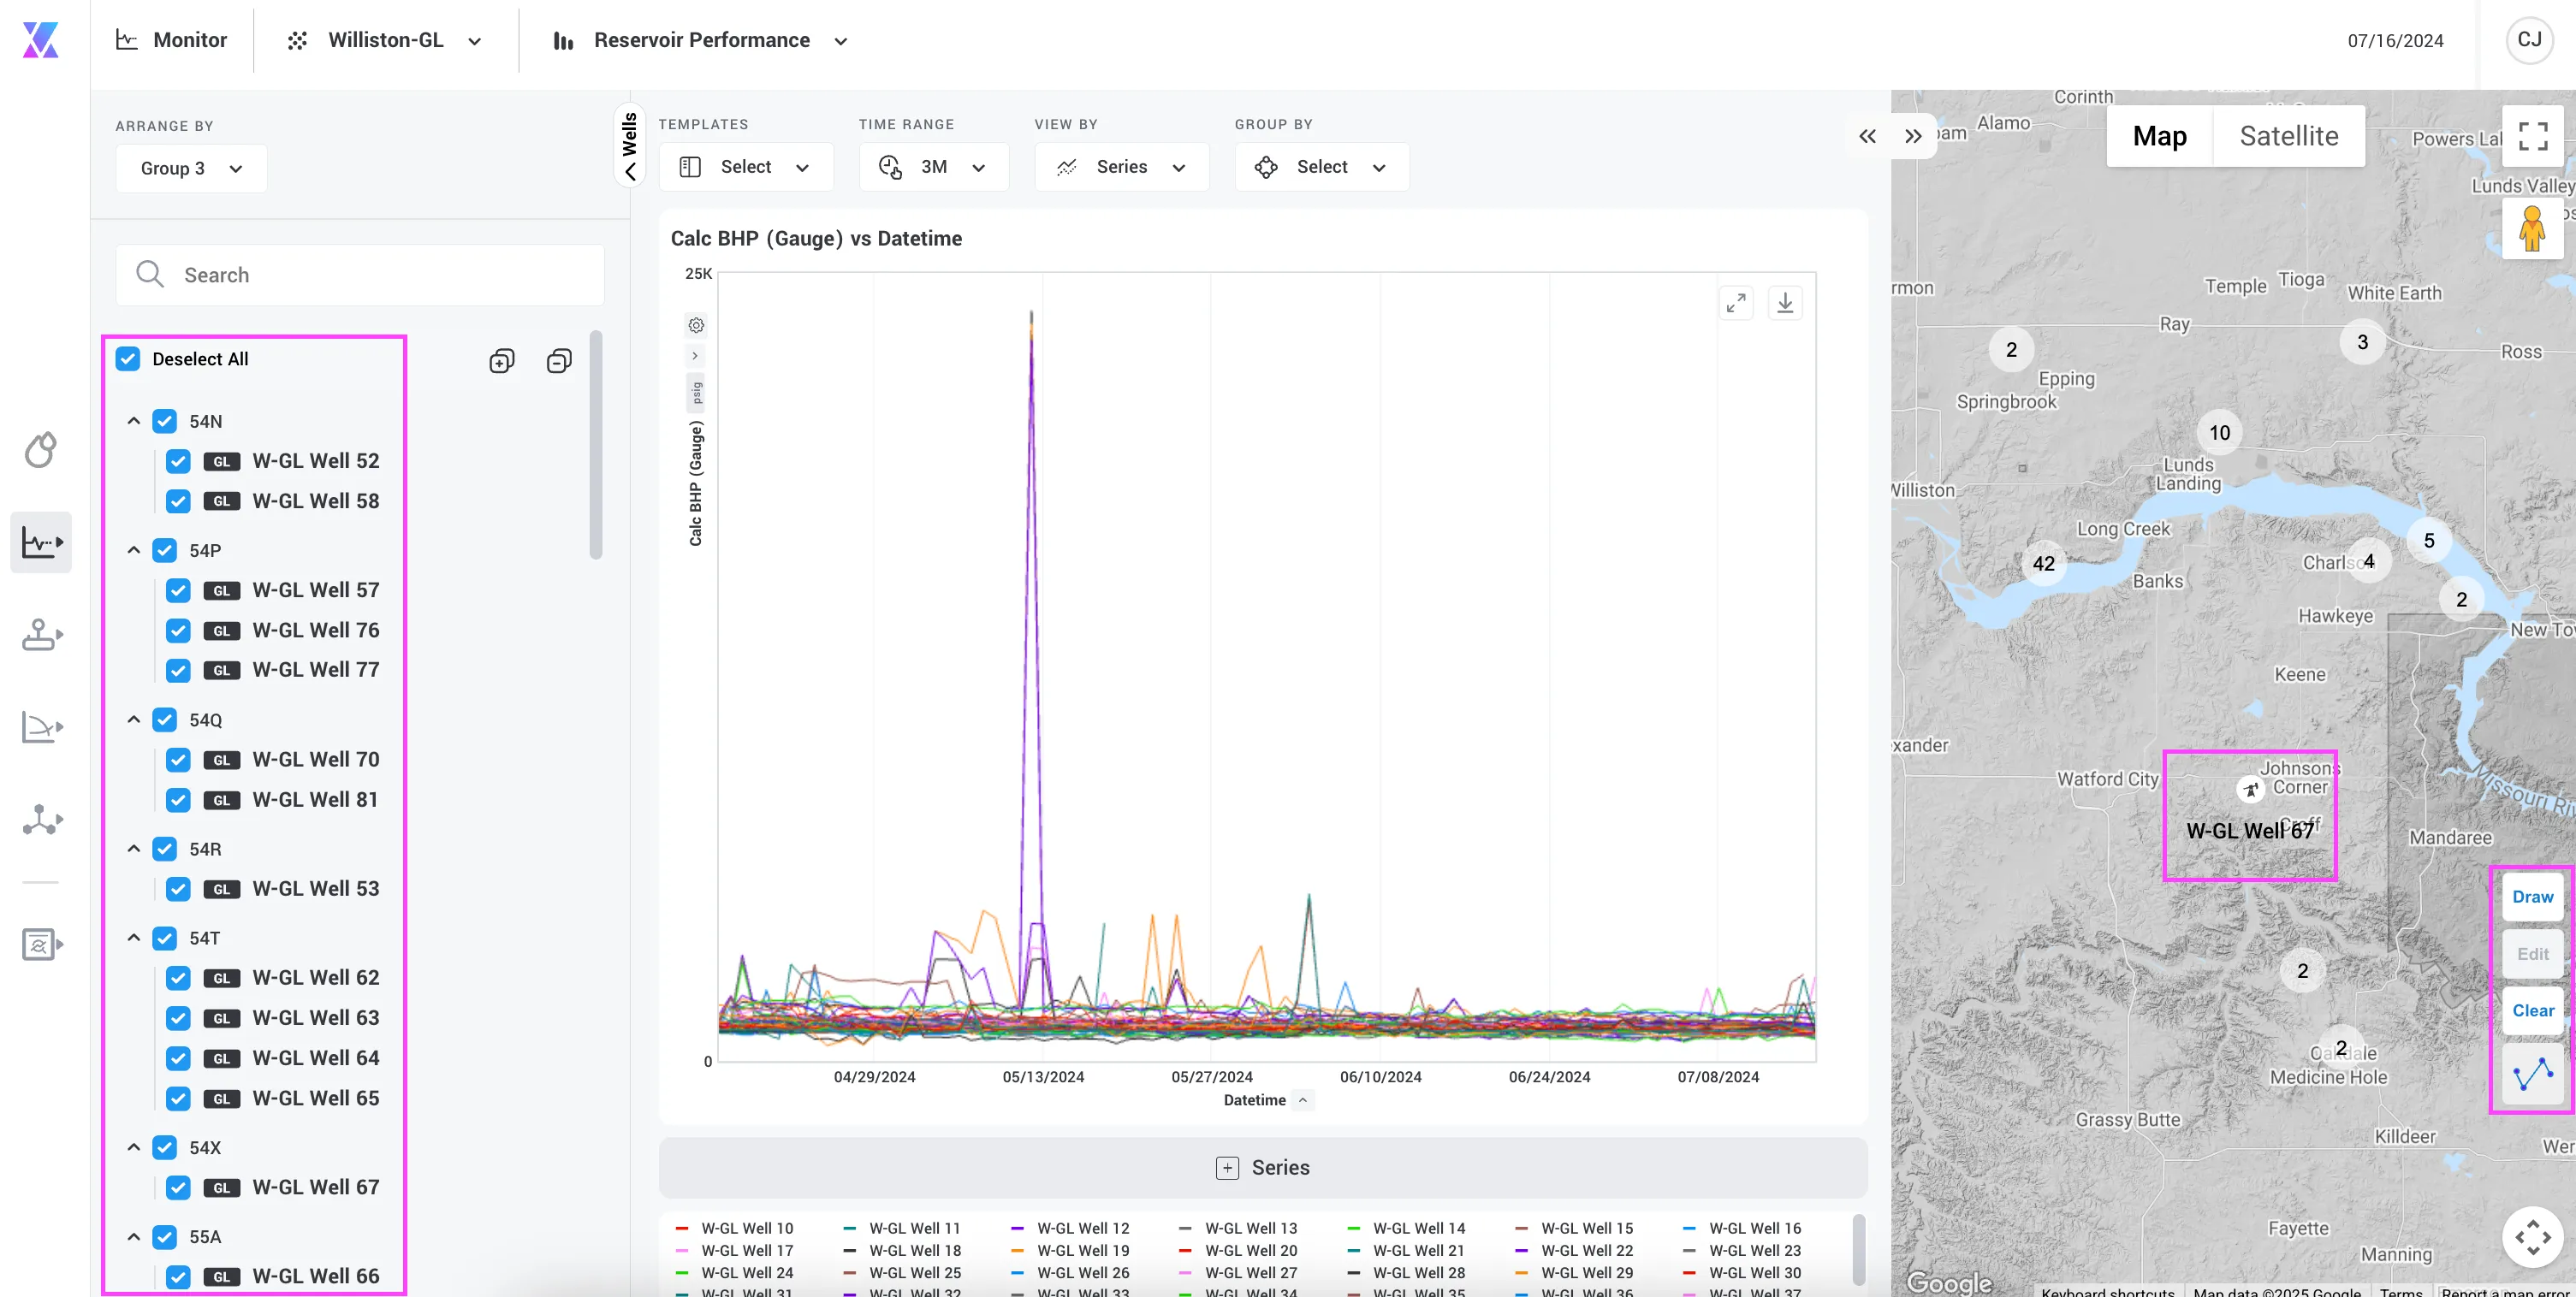The image size is (2576, 1297).
Task: Click the Draw button on map
Action: point(2532,897)
